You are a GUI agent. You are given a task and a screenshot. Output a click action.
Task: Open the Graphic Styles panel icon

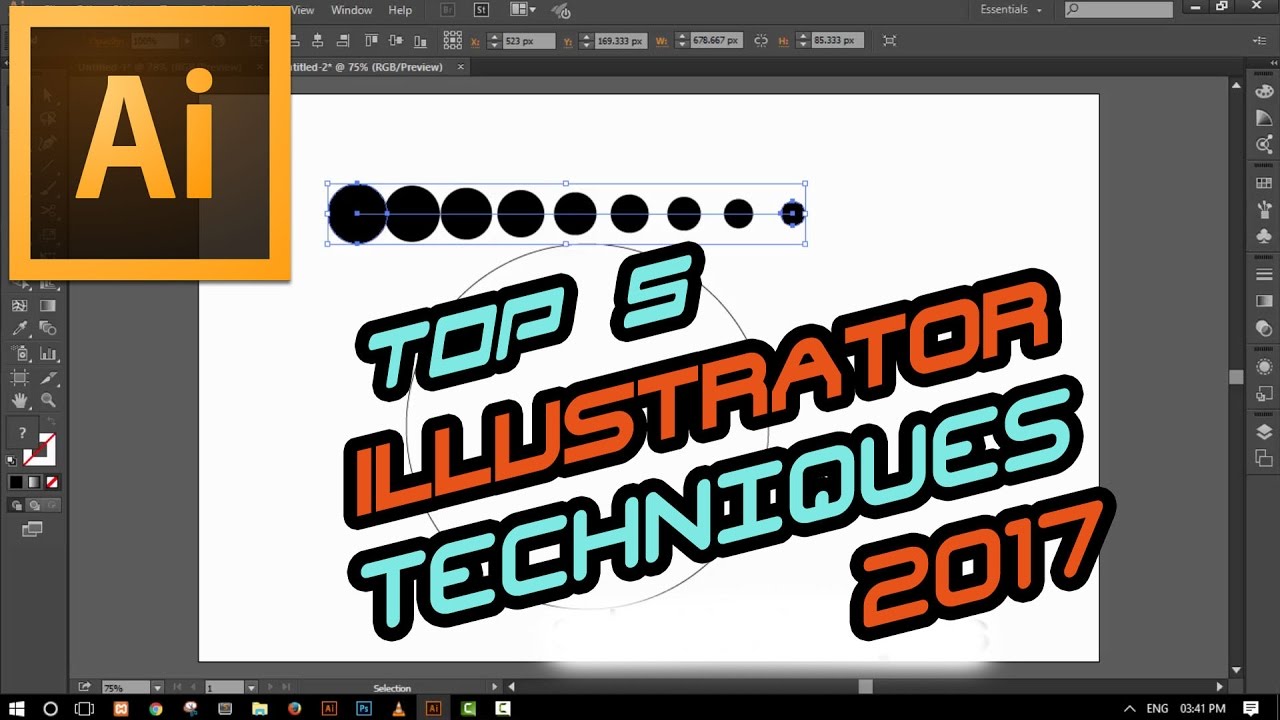tap(1264, 393)
